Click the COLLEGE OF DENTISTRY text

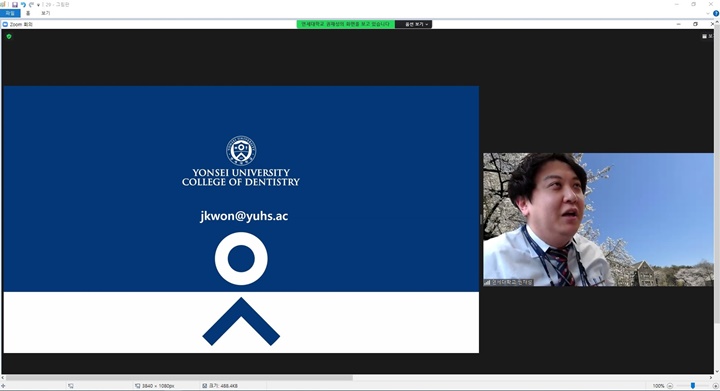[241, 182]
